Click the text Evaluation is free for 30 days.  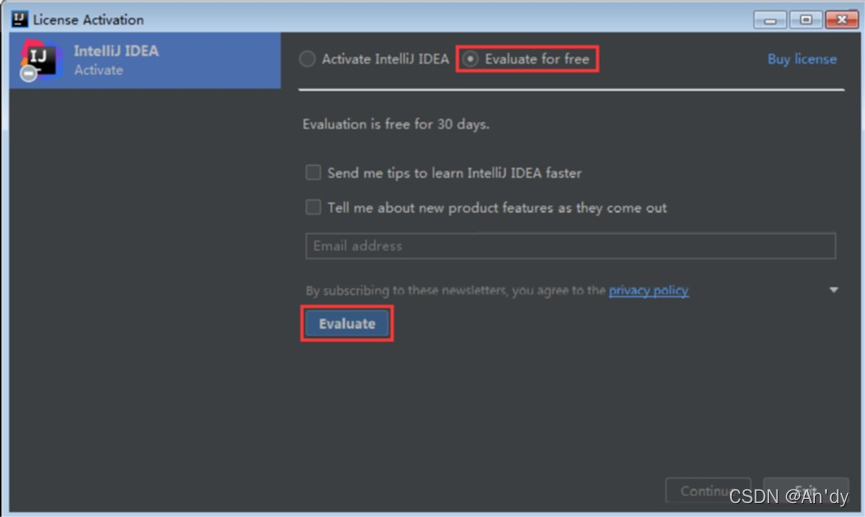tap(396, 124)
